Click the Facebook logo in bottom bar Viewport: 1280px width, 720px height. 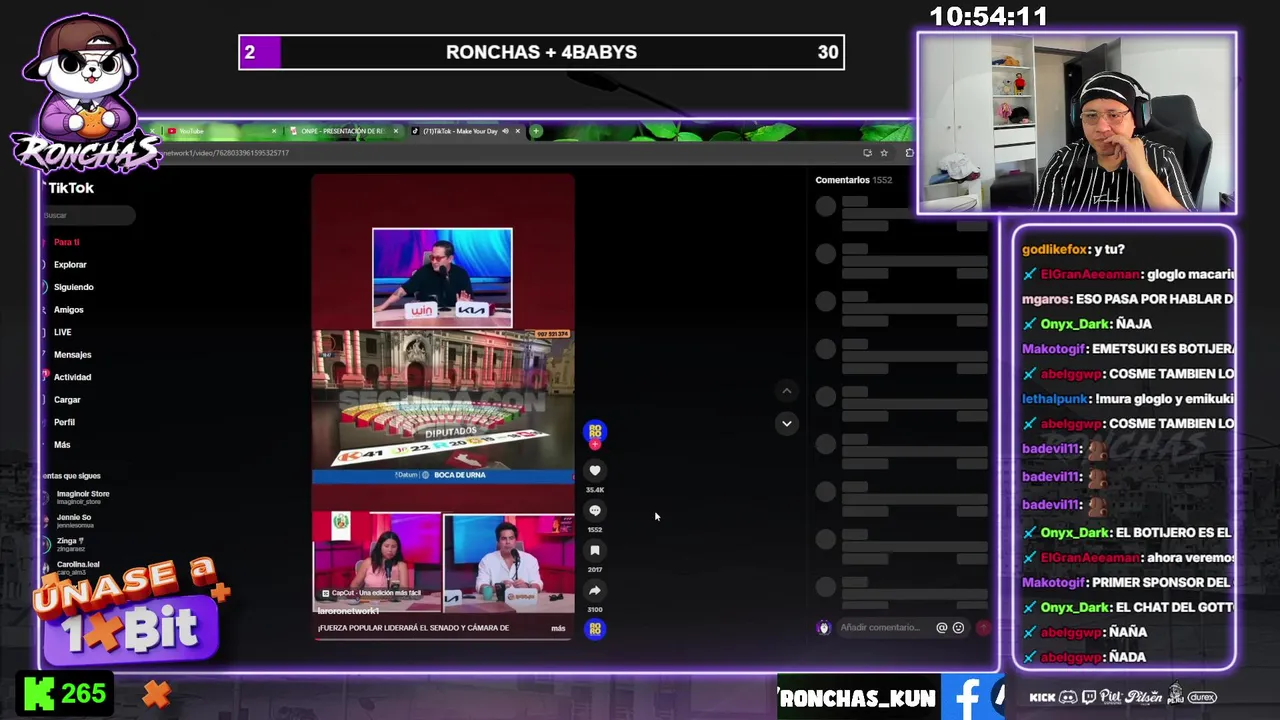966,698
